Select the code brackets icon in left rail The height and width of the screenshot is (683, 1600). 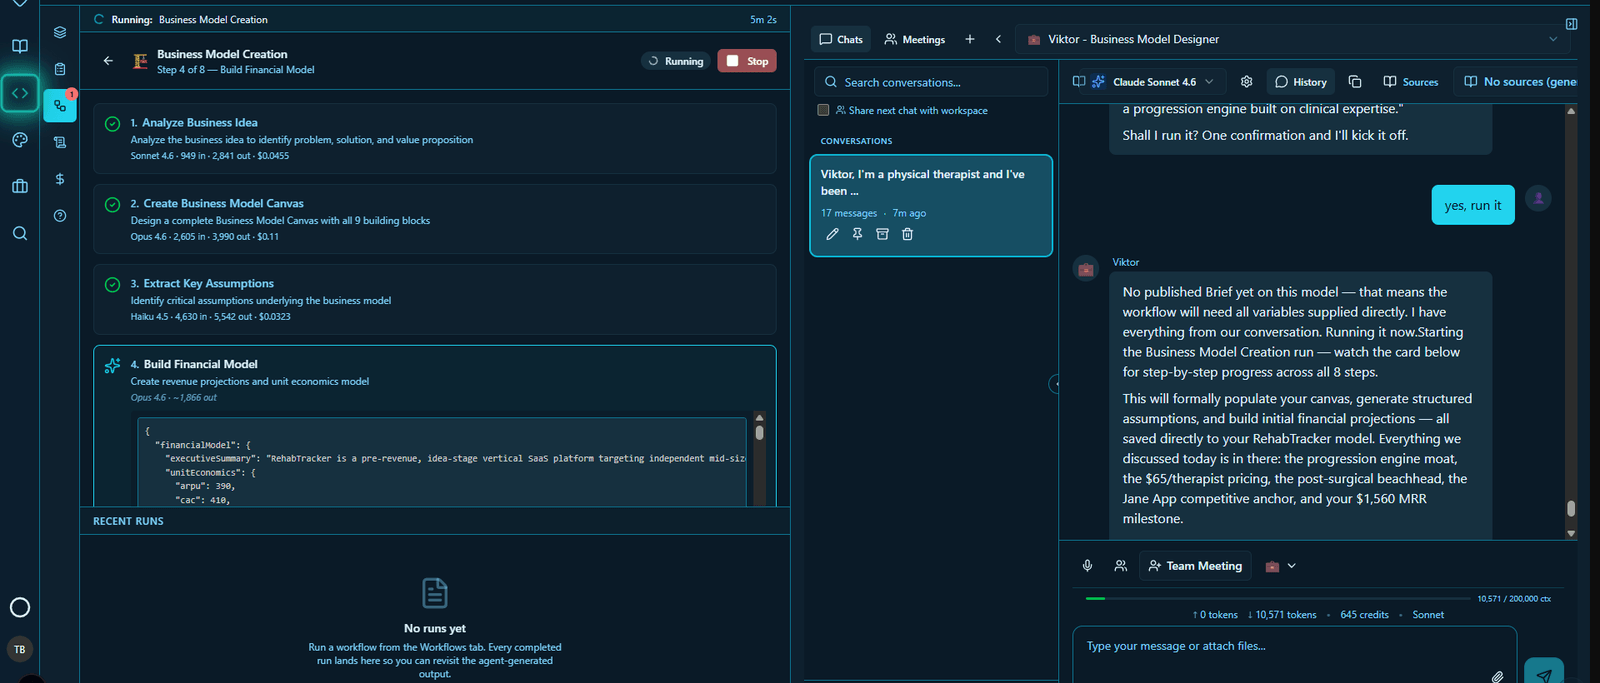point(20,93)
